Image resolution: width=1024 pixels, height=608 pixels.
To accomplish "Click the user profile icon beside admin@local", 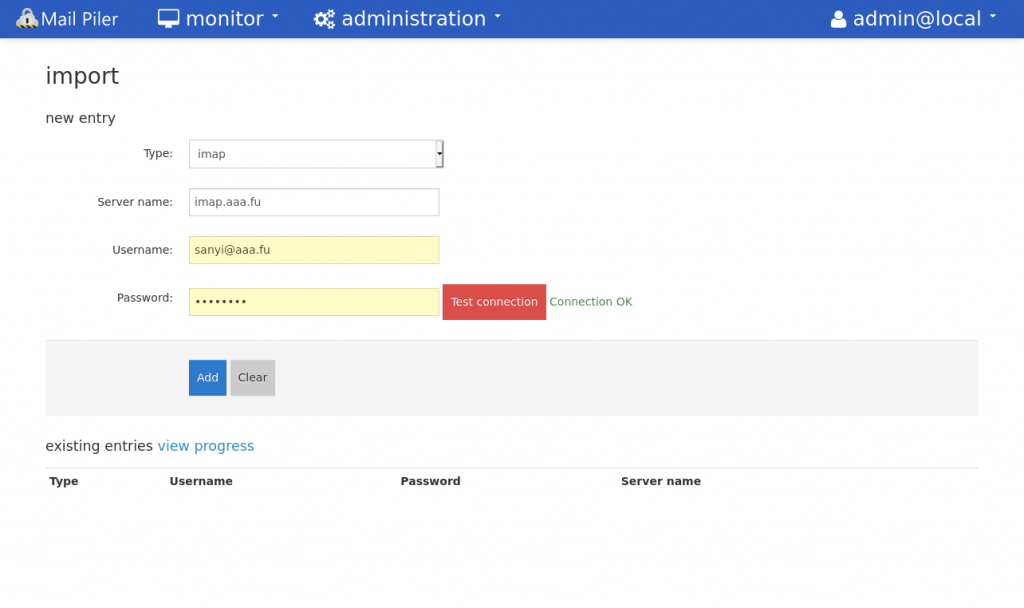I will [x=839, y=19].
